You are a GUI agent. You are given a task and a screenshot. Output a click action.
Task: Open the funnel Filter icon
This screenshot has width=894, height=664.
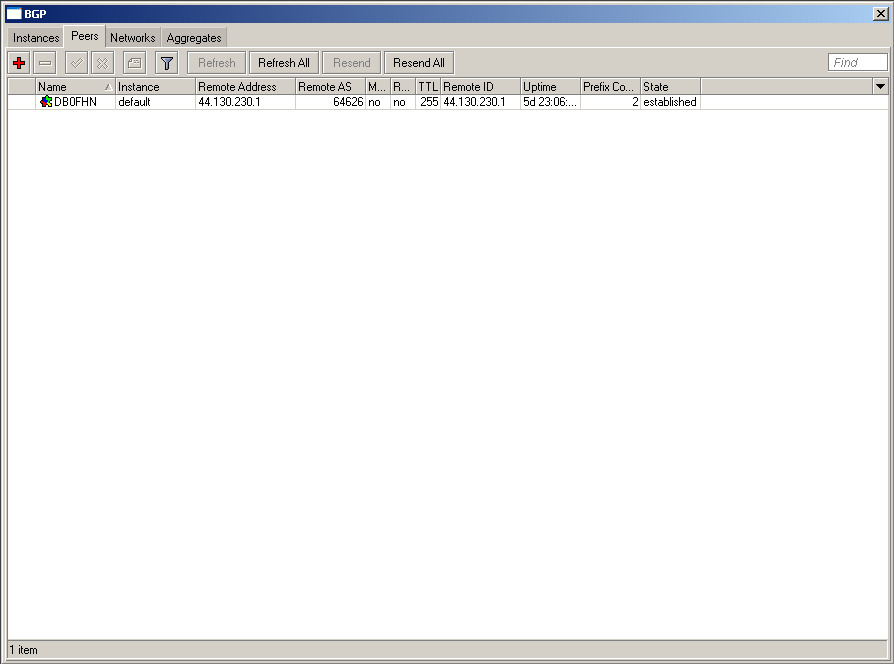coord(166,63)
